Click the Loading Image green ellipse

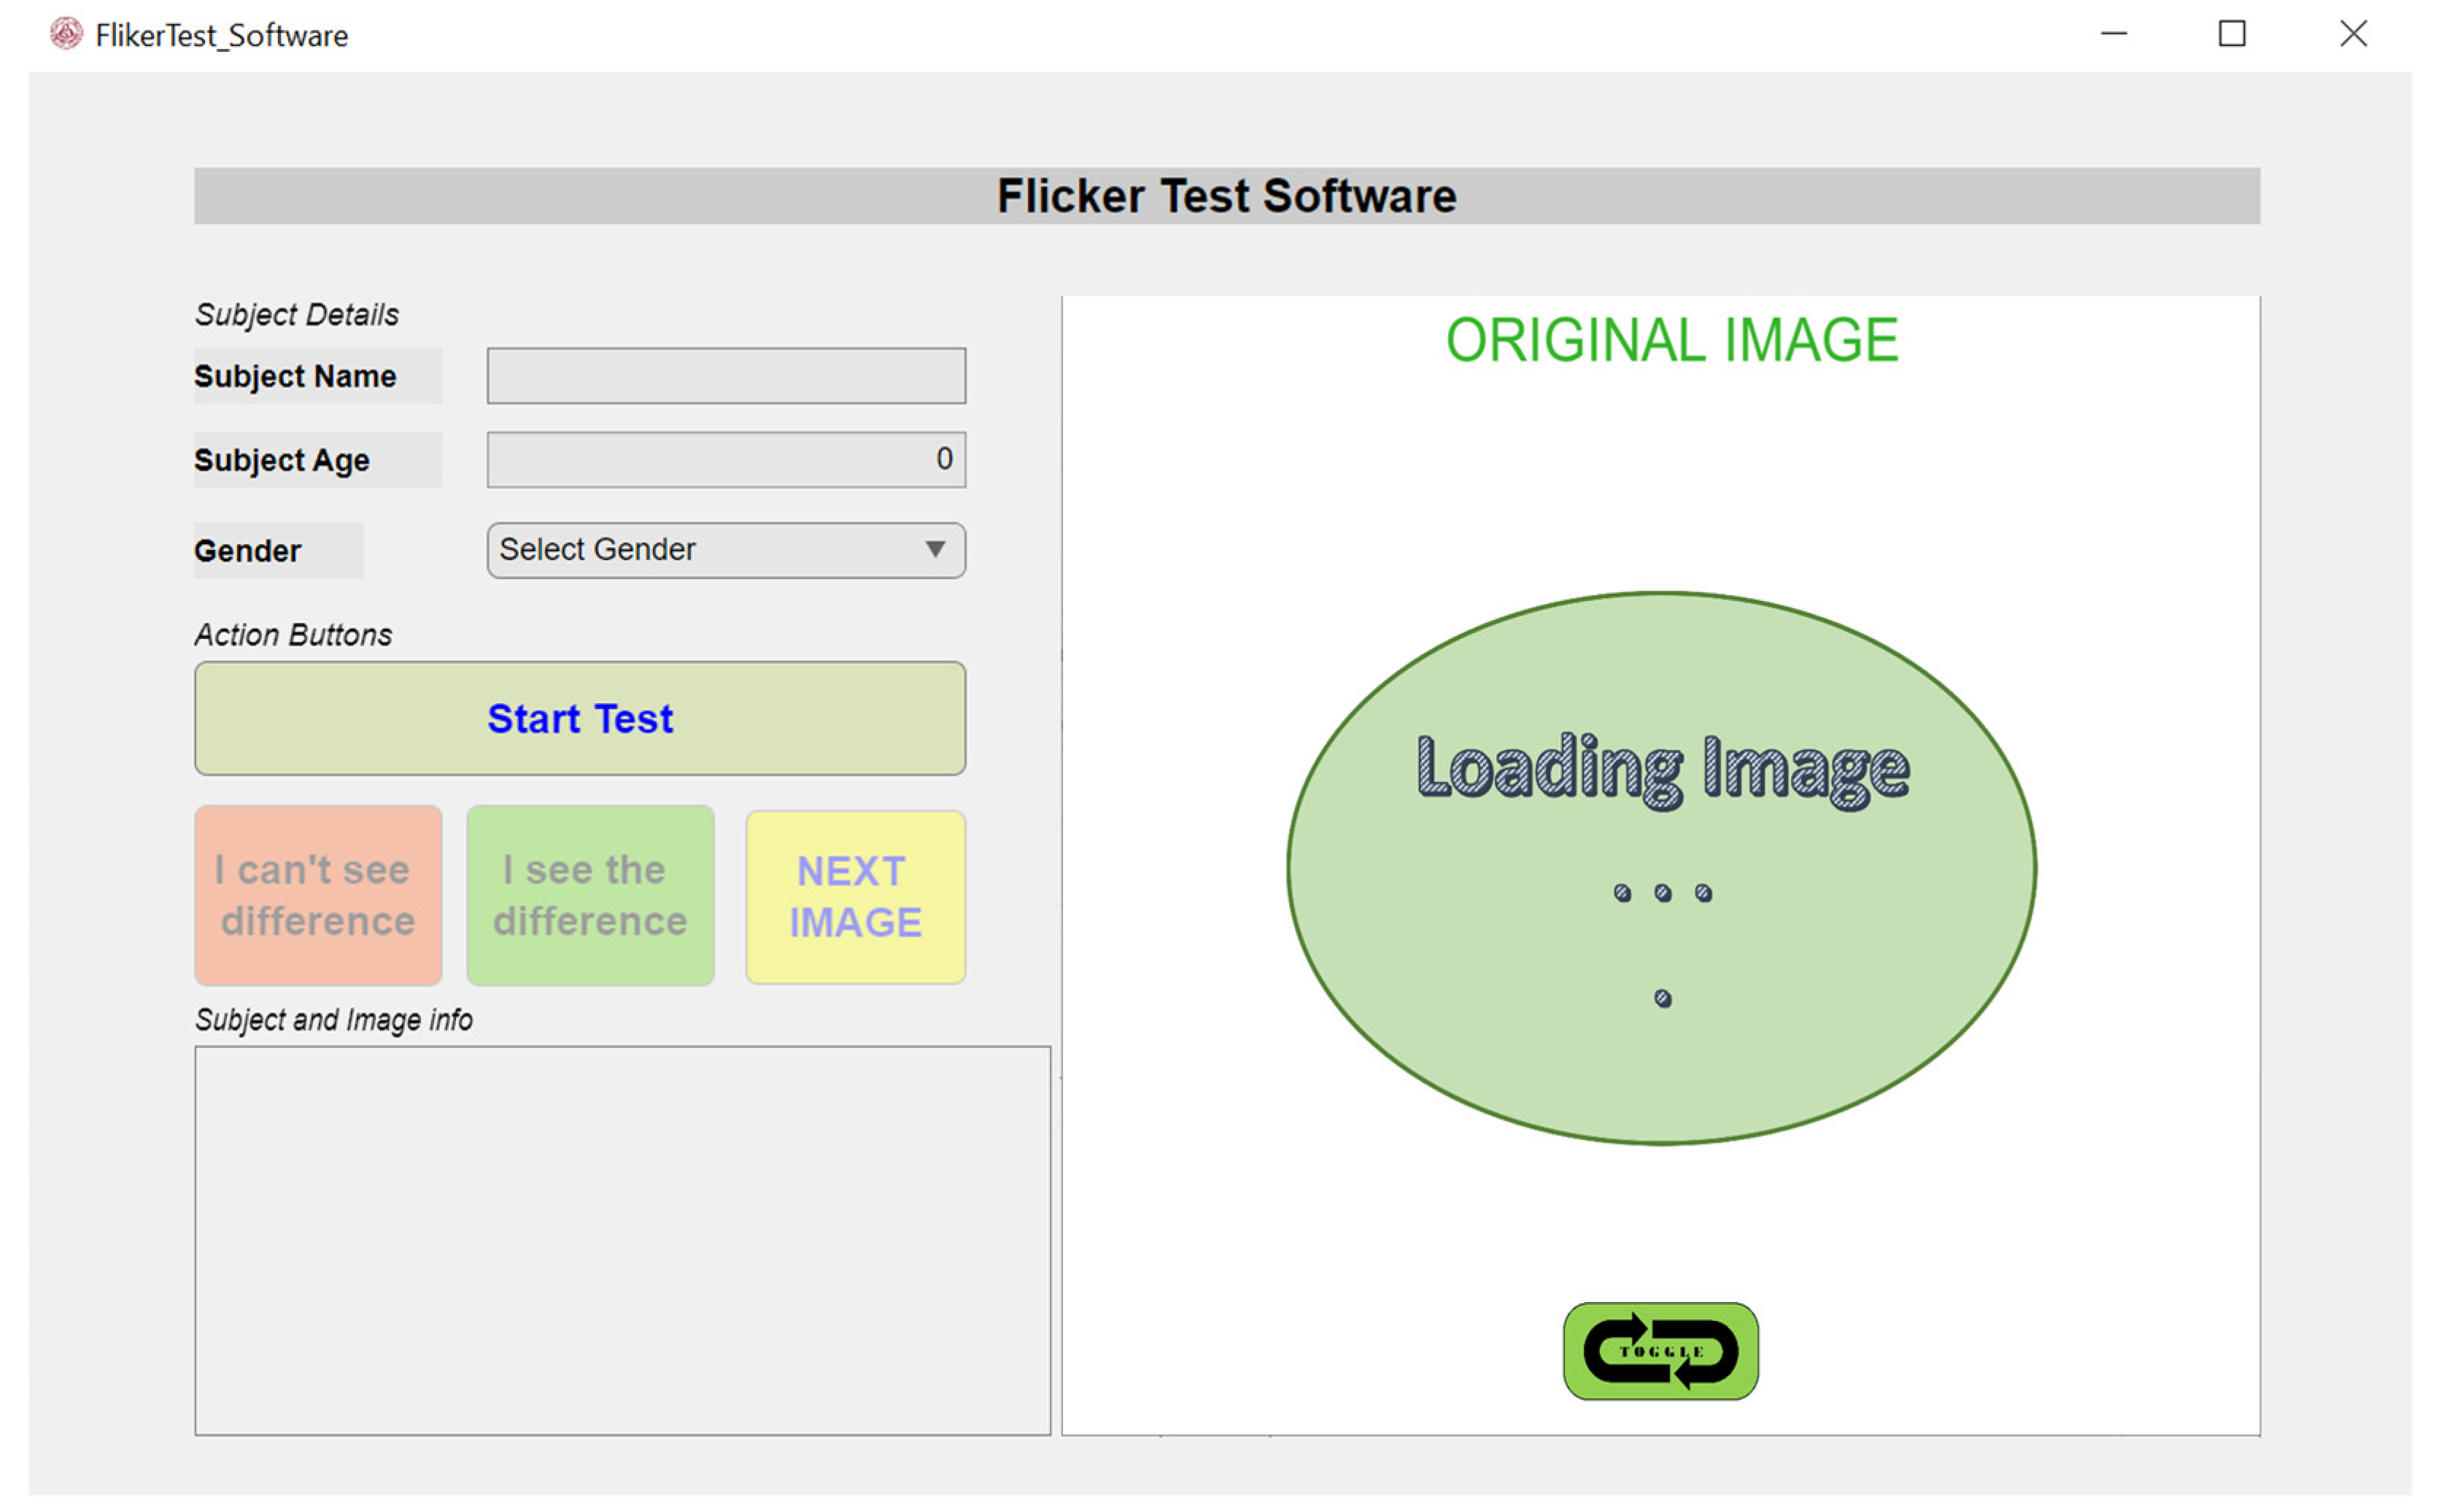[x=1660, y=868]
